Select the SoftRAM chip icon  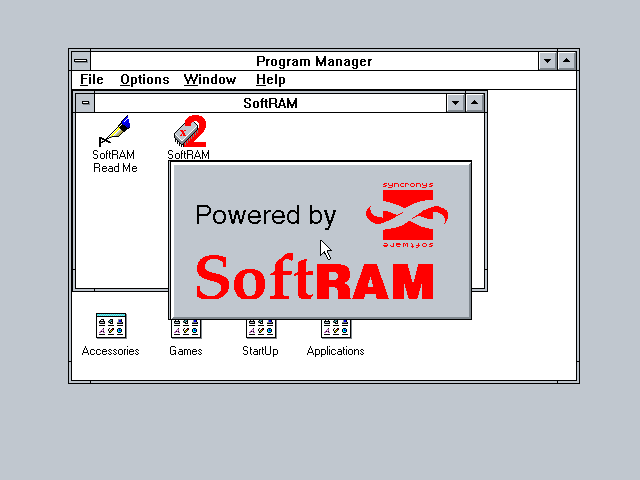coord(189,131)
